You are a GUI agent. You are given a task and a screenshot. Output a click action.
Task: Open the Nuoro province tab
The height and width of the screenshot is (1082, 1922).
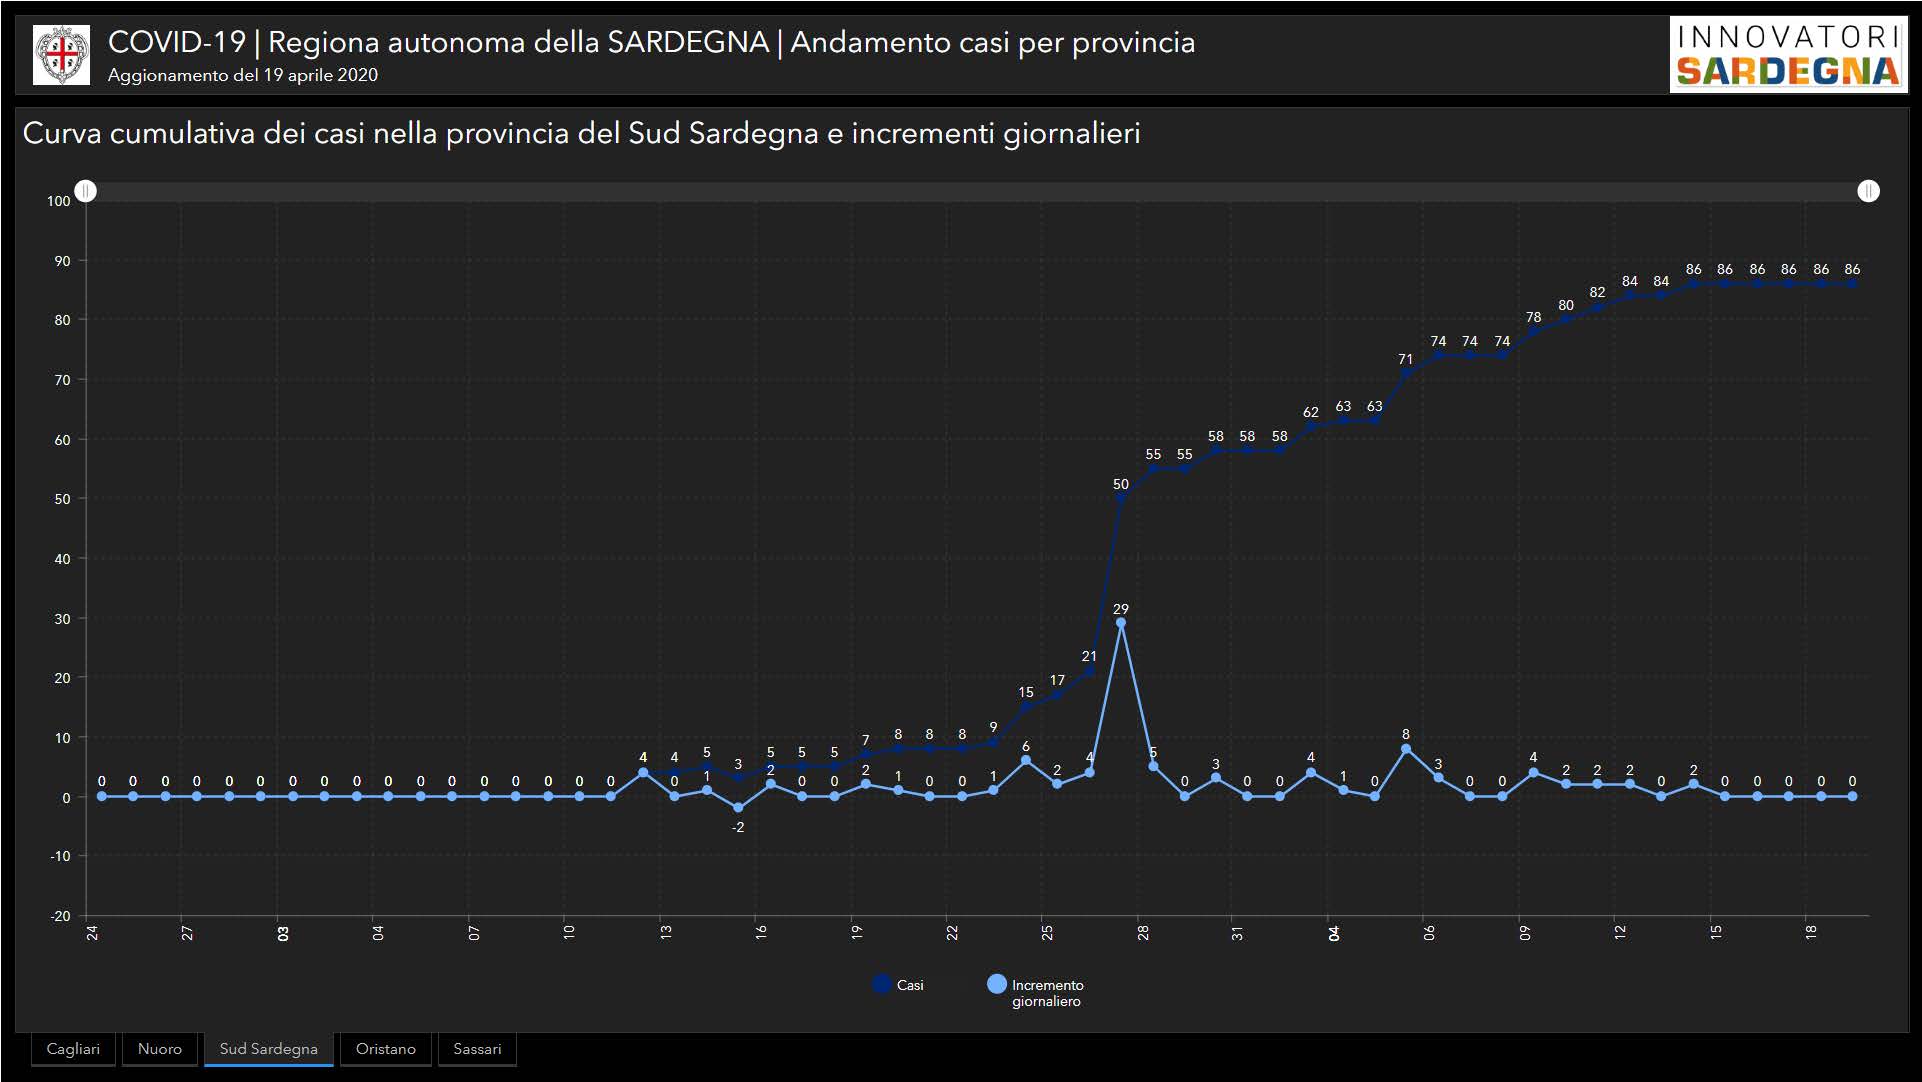[160, 1049]
